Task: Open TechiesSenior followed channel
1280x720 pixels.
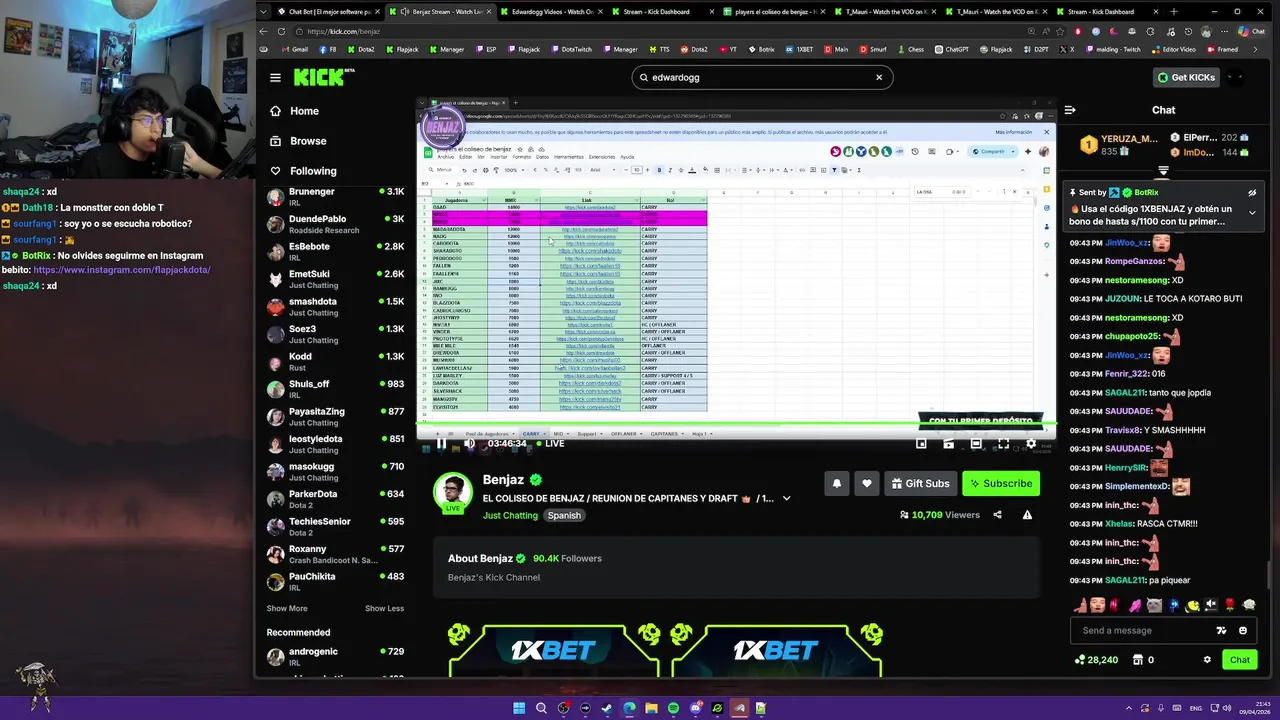Action: pos(335,527)
